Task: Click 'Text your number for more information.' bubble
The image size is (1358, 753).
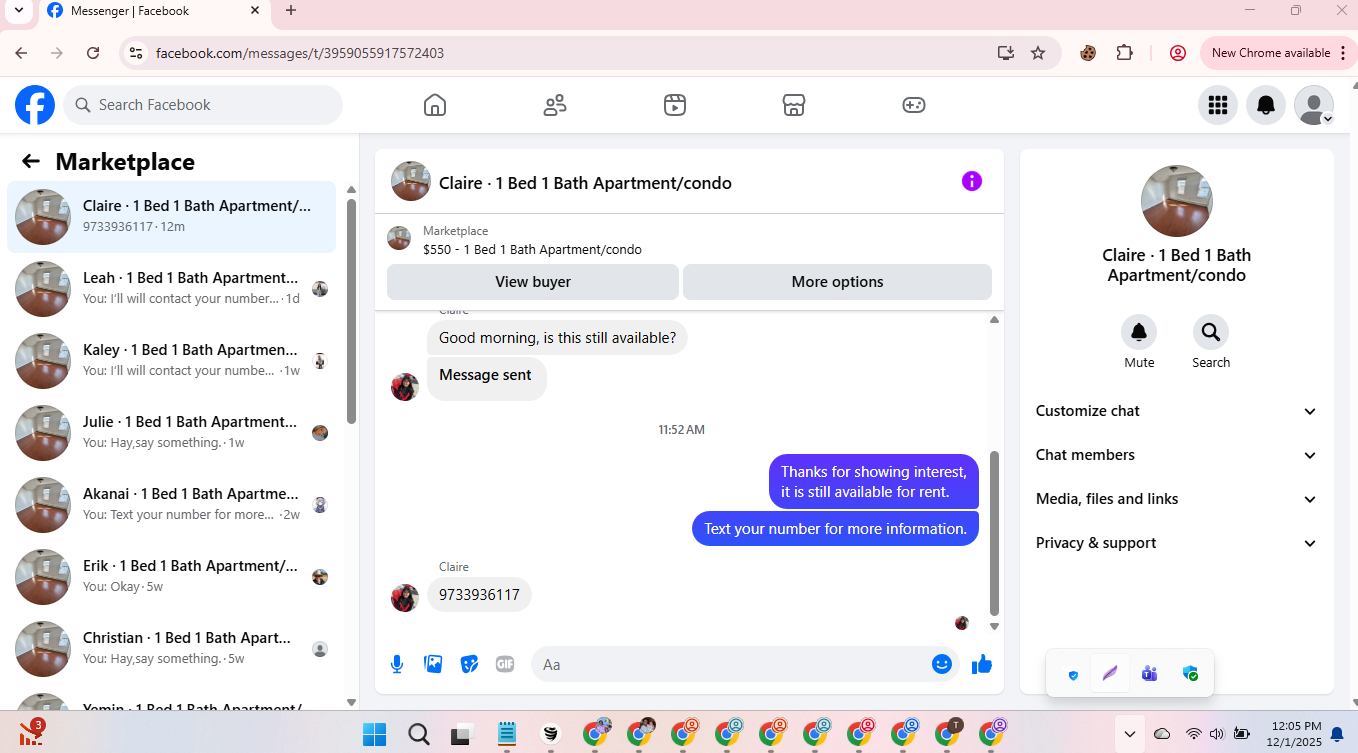Action: (x=835, y=529)
